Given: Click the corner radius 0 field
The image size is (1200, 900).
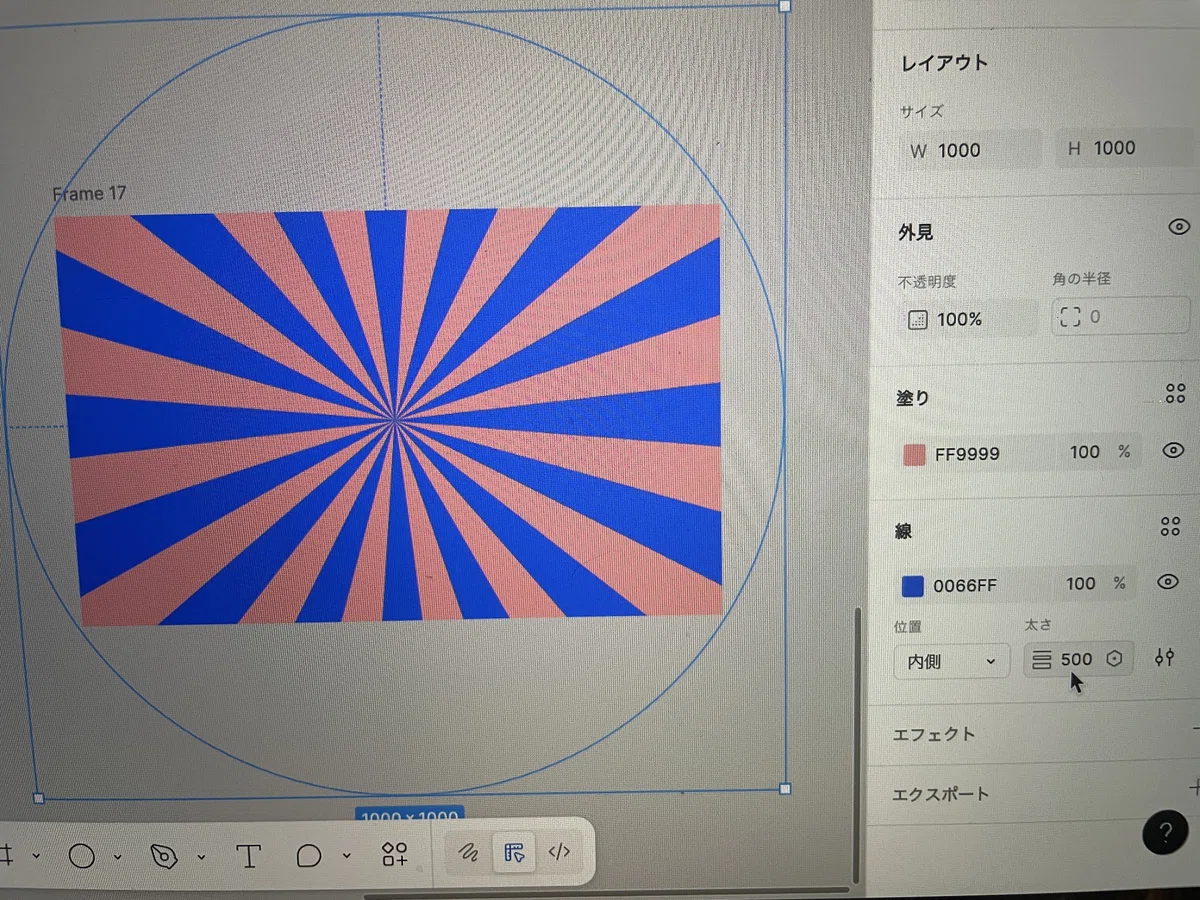Looking at the screenshot, I should click(x=1120, y=316).
